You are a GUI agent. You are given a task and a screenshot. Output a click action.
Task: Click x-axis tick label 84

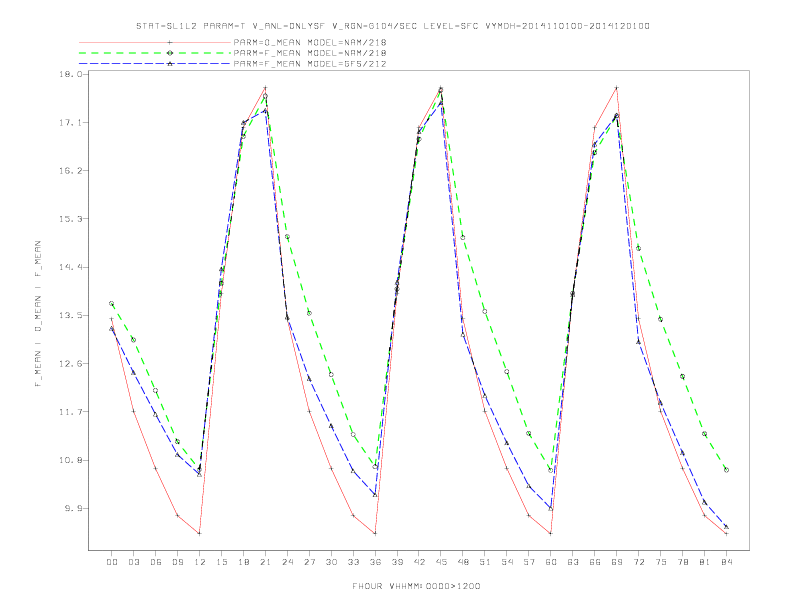point(727,562)
